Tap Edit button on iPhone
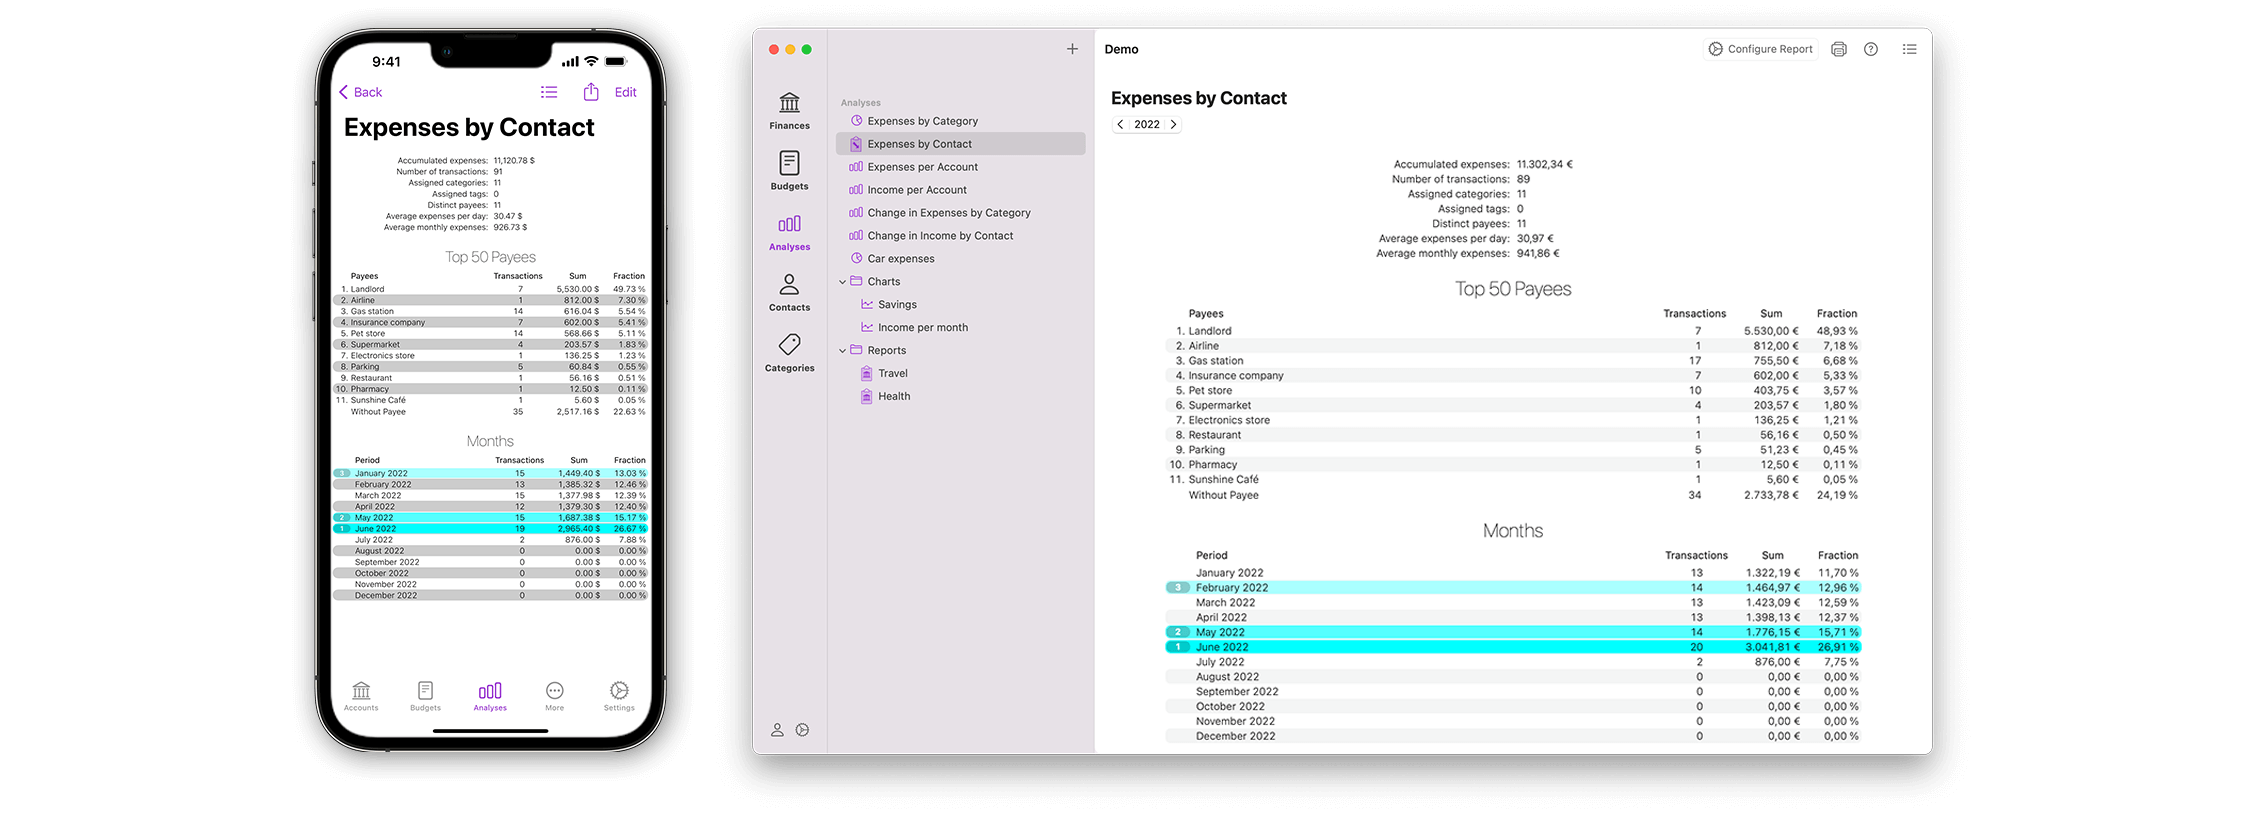Screen dimensions: 2250x818 pyautogui.click(x=626, y=92)
